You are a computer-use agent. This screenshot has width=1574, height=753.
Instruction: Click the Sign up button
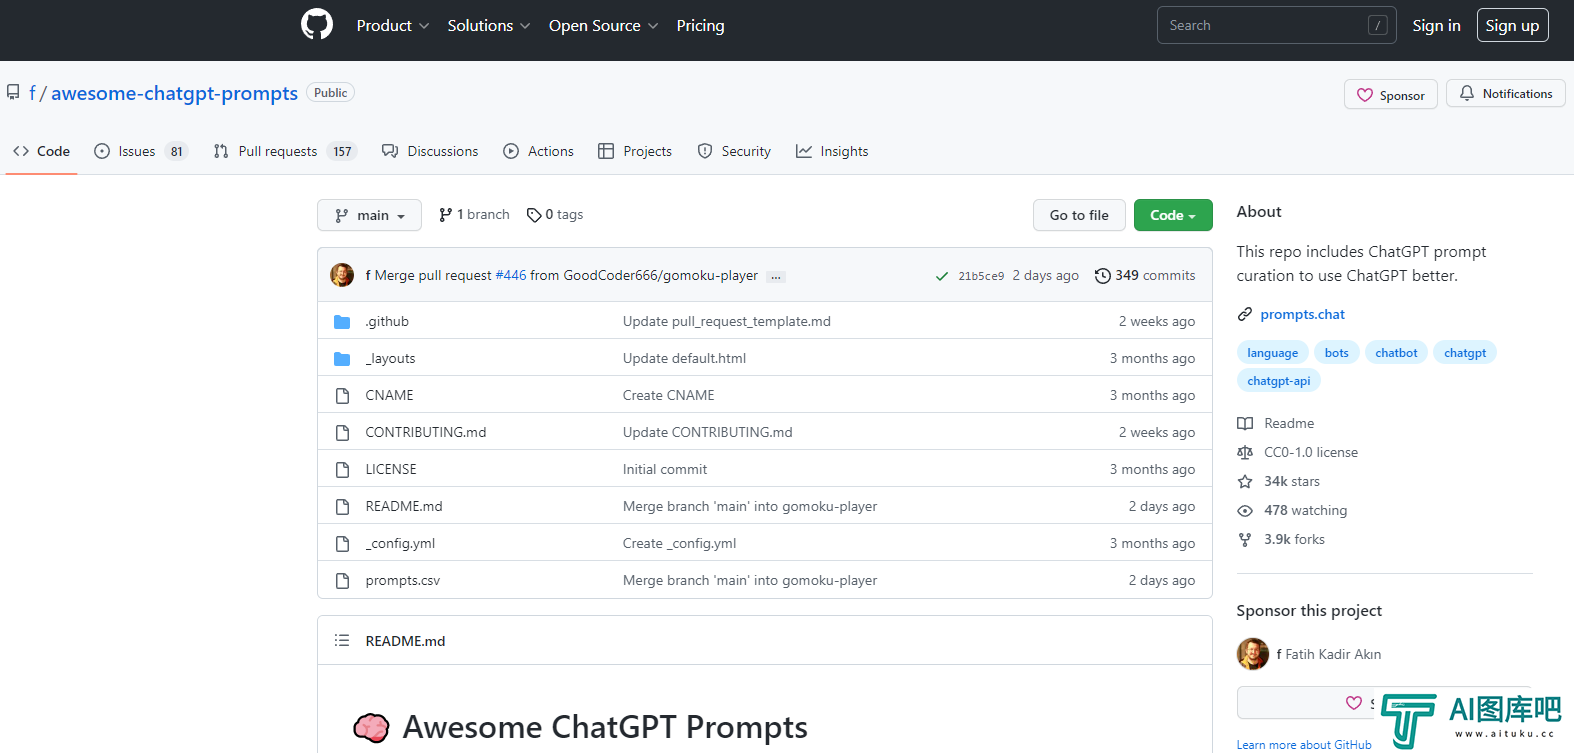tap(1512, 26)
